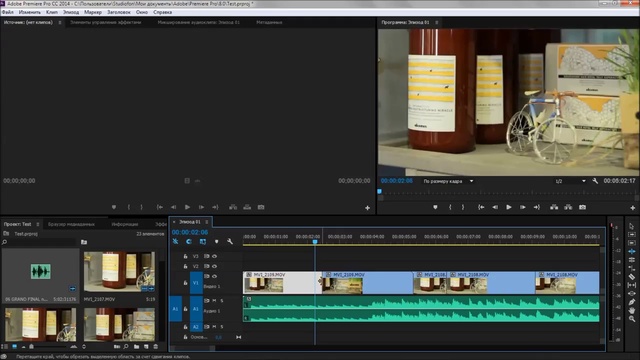Export frame with Source monitor camera icon
This screenshot has height=360, width=640.
pos(261,207)
